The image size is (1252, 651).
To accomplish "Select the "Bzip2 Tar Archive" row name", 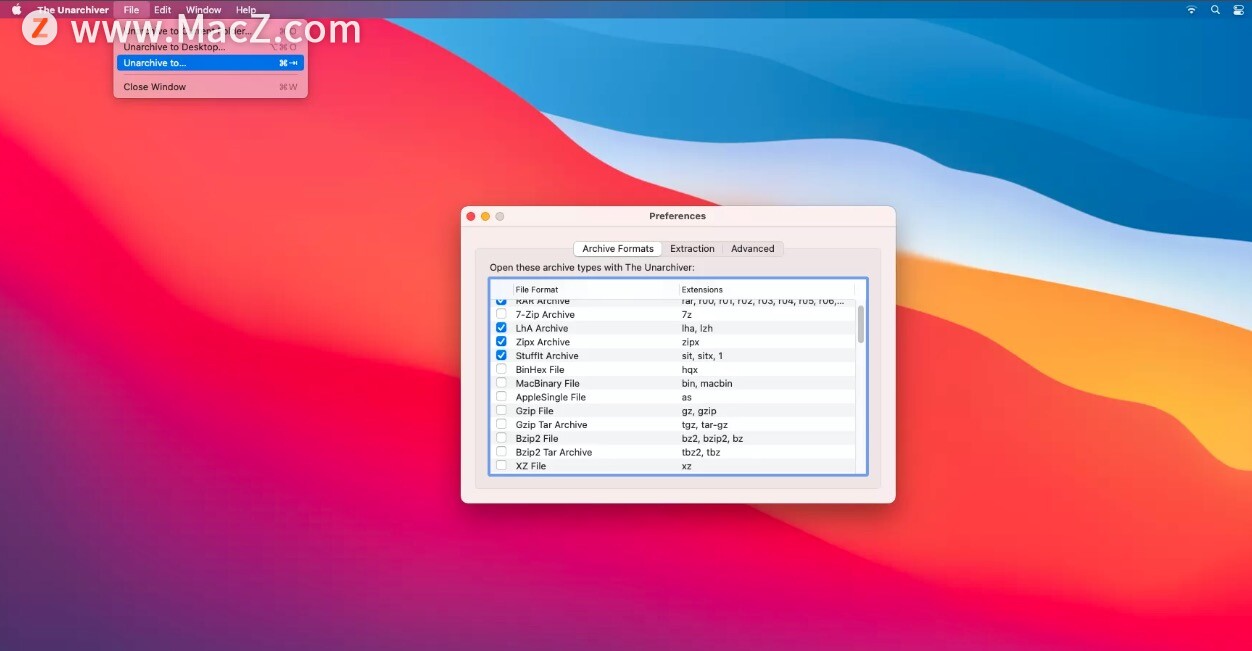I will pyautogui.click(x=554, y=453).
